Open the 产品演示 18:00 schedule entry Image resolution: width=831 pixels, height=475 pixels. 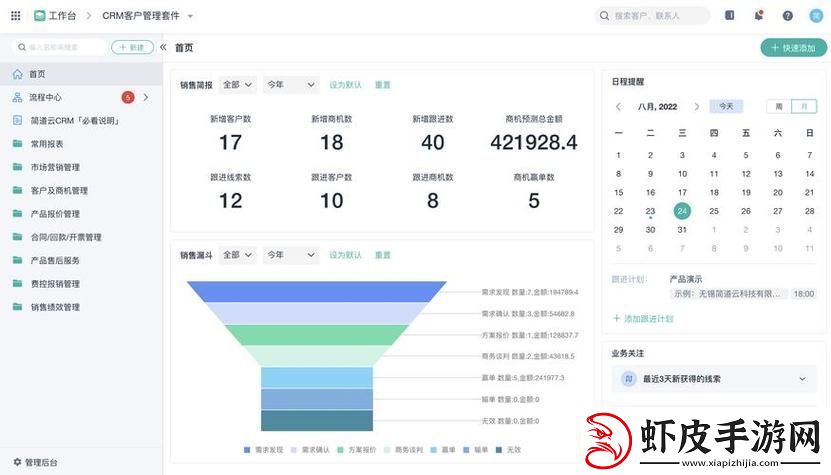point(742,294)
